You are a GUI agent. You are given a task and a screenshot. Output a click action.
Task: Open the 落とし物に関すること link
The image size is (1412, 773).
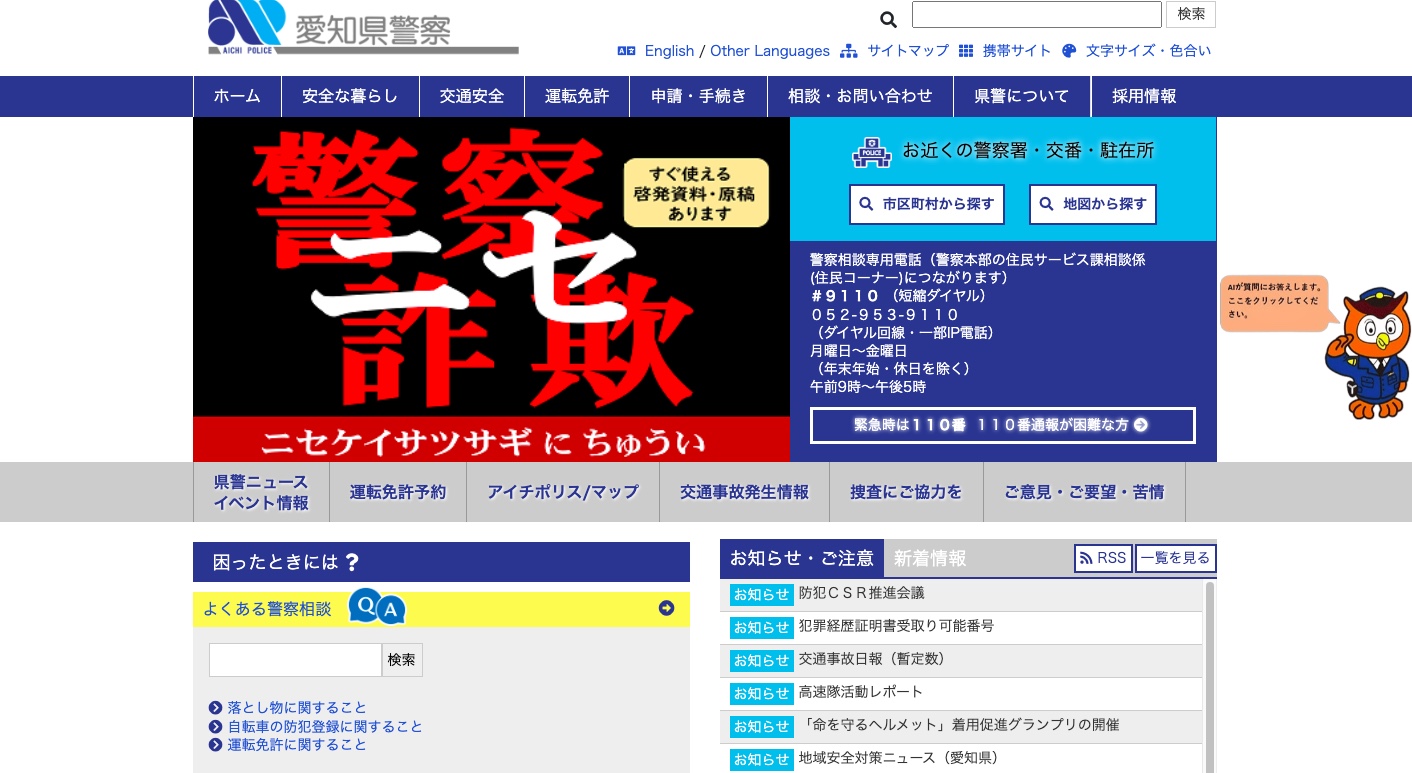[296, 707]
